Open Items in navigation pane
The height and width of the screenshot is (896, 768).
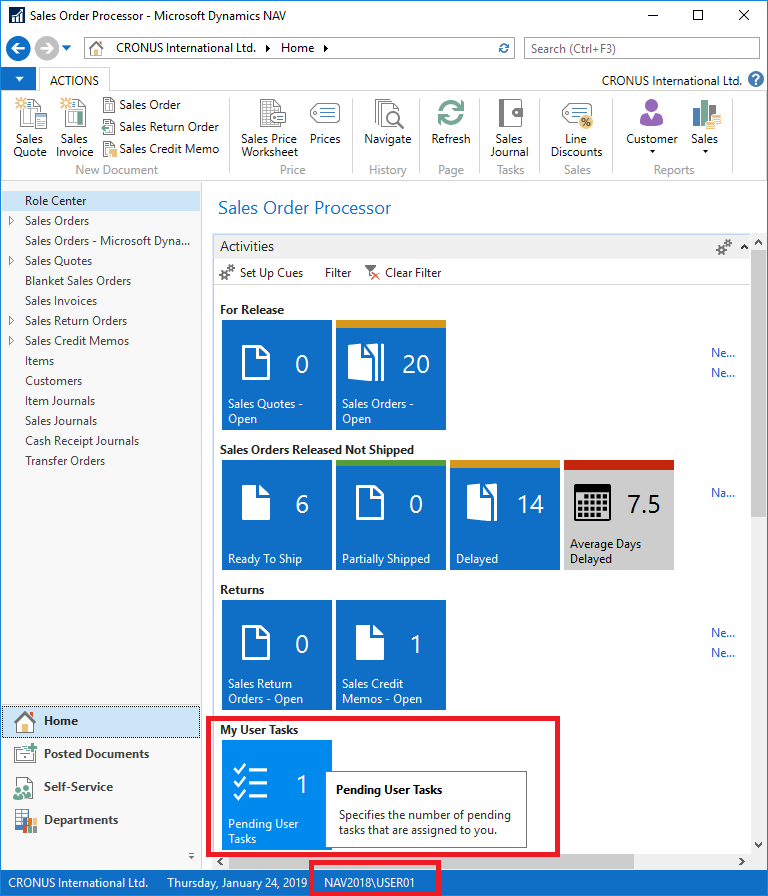pos(39,361)
